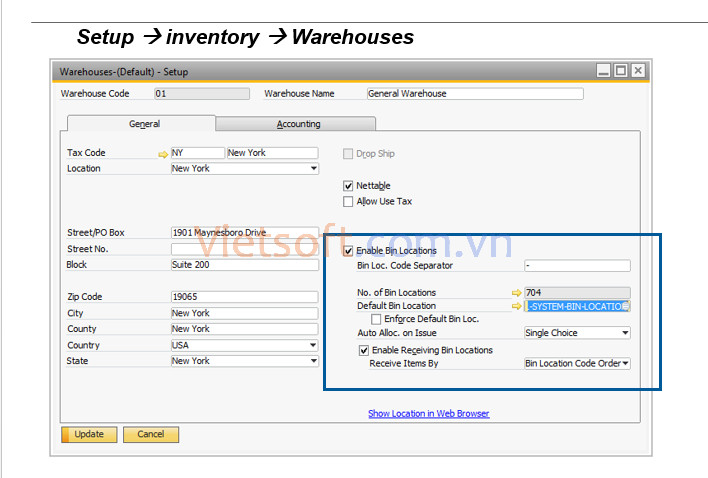Check Enforce Default Bin Loc. option
708x478 pixels.
[376, 319]
